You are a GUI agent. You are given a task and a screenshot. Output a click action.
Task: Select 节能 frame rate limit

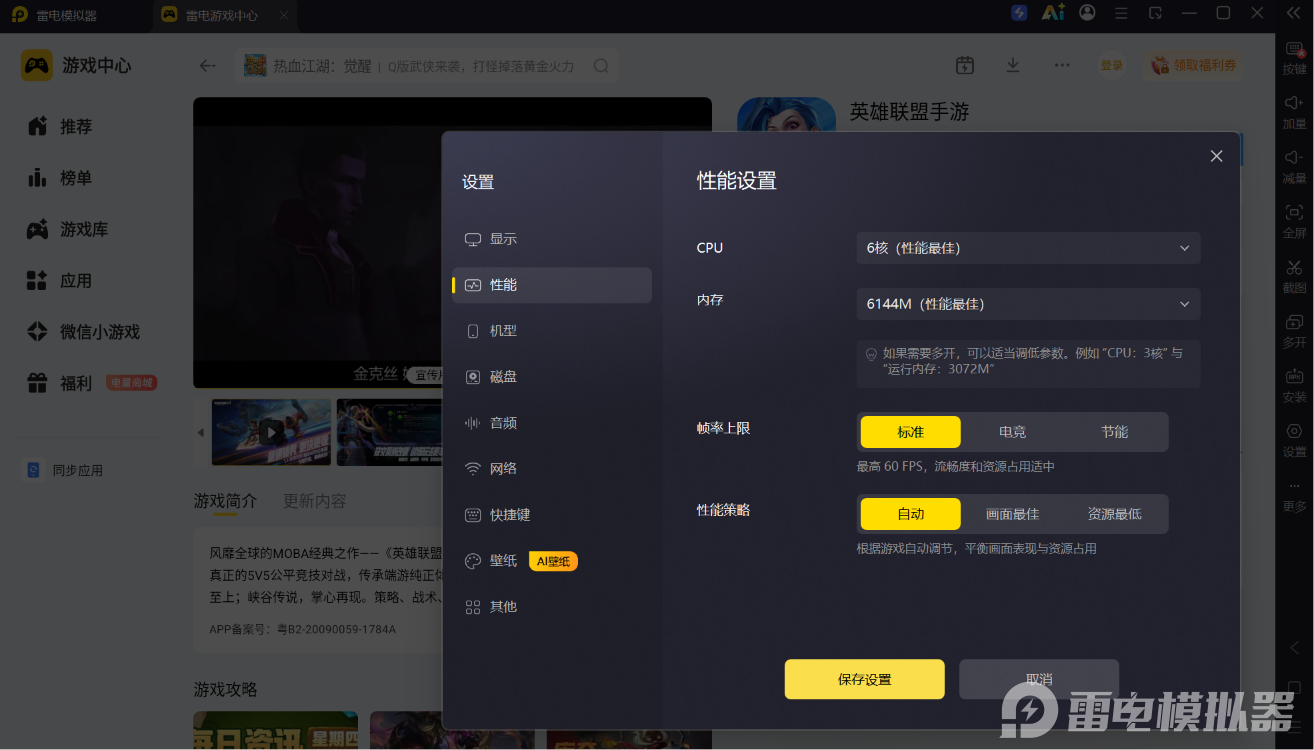tap(1114, 432)
